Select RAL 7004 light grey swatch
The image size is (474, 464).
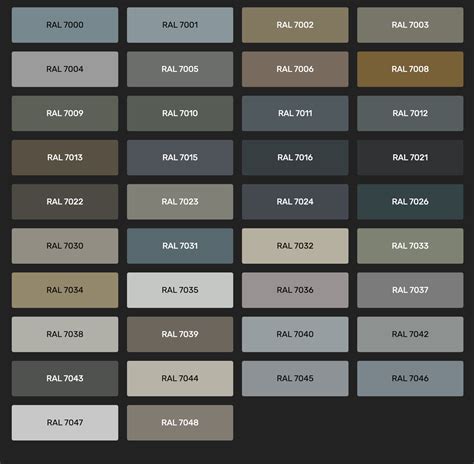click(65, 69)
